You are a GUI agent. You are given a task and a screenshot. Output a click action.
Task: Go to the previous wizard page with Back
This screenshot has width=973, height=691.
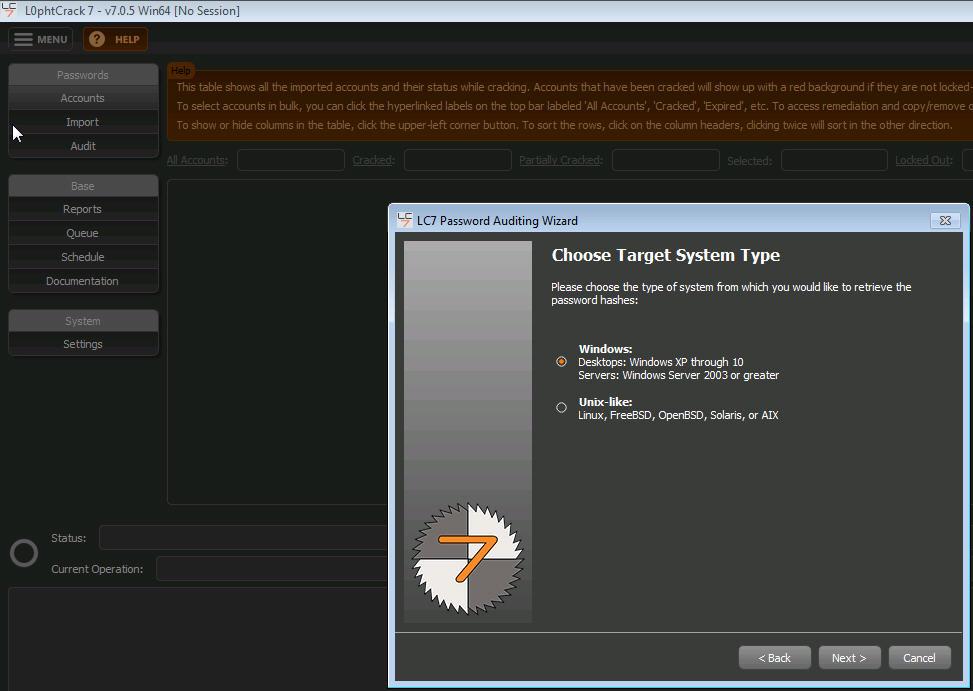point(774,658)
